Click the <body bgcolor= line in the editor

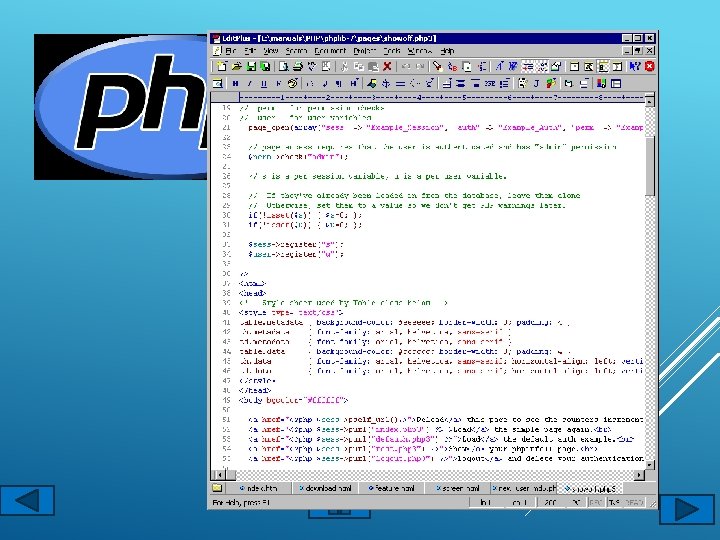point(293,400)
